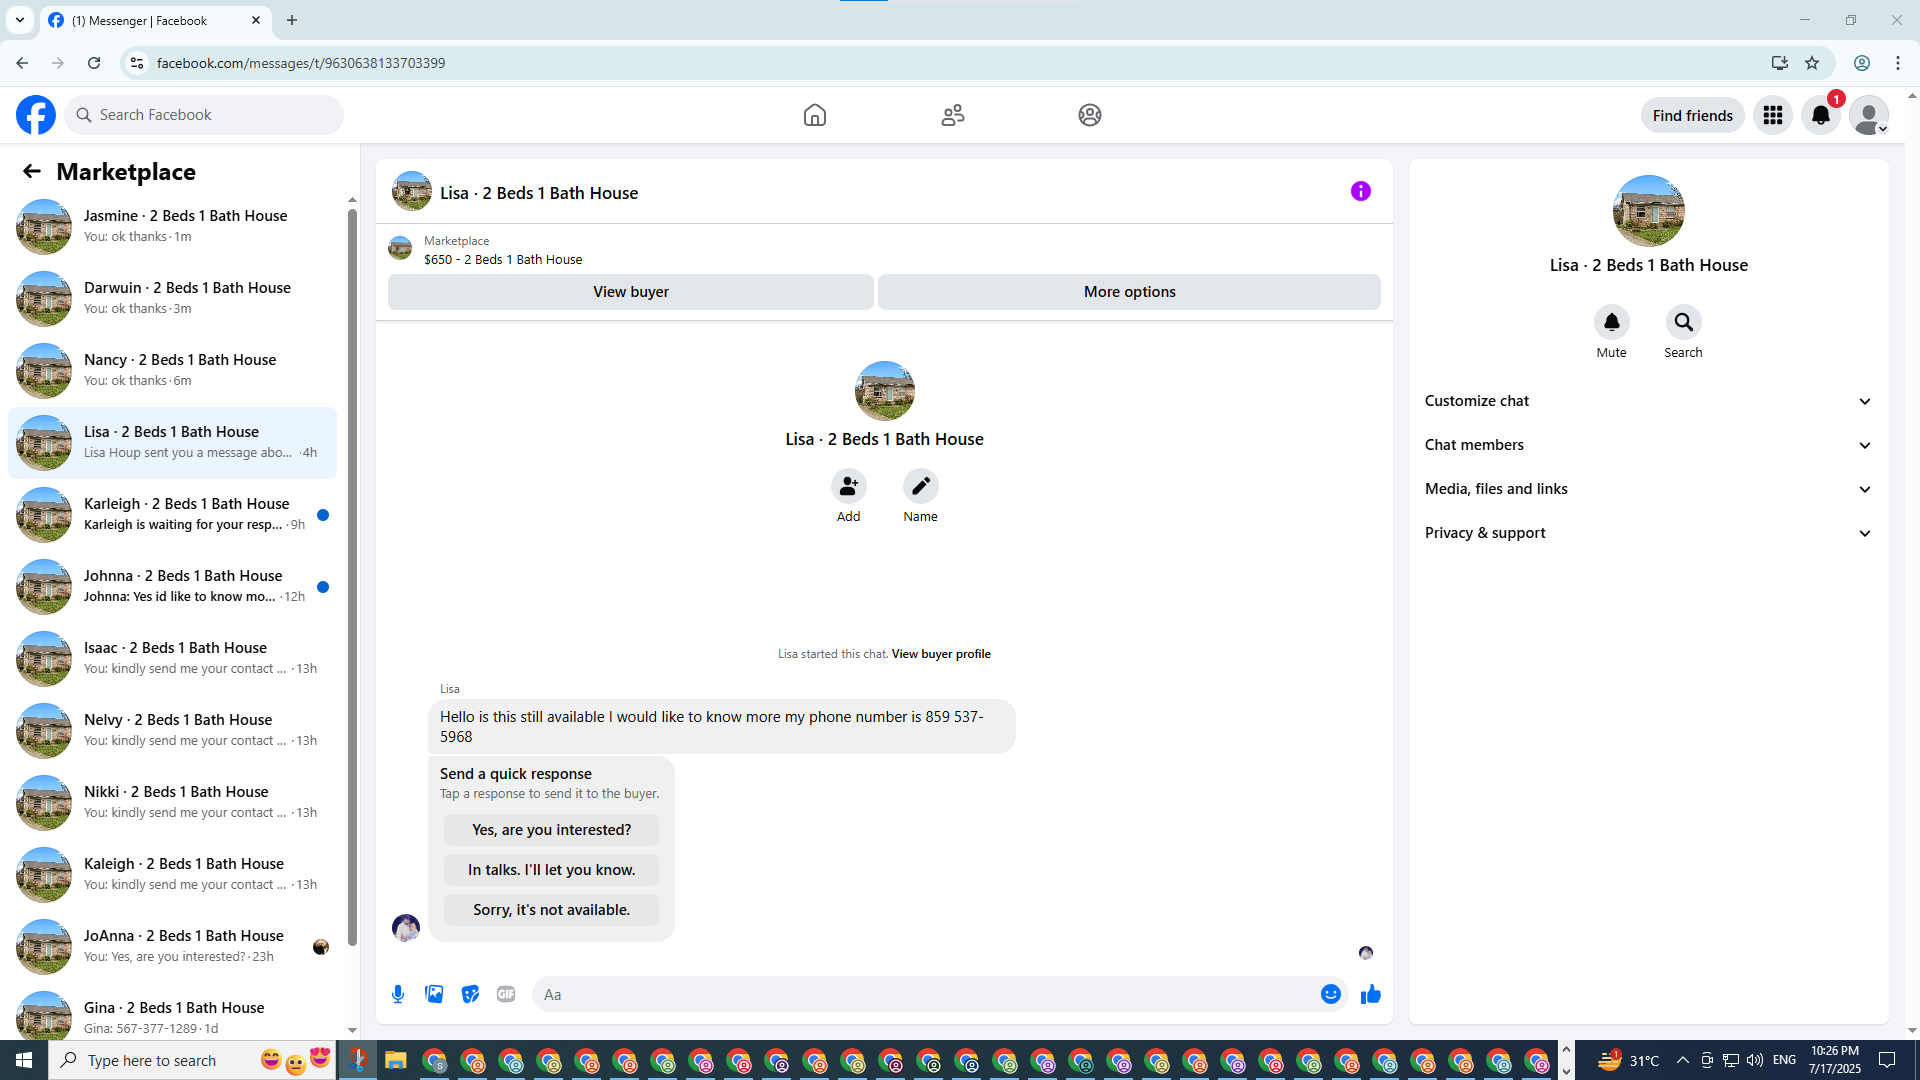The width and height of the screenshot is (1920, 1080).
Task: Focus the Search Facebook field
Action: point(204,115)
